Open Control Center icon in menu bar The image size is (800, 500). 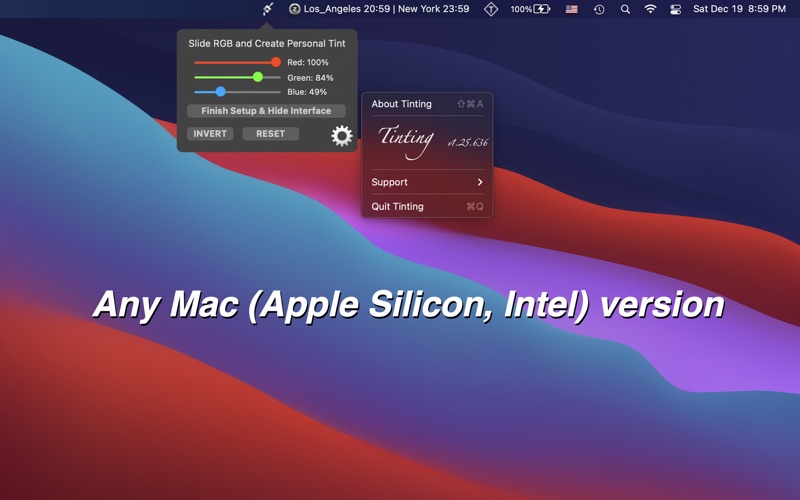tap(676, 9)
